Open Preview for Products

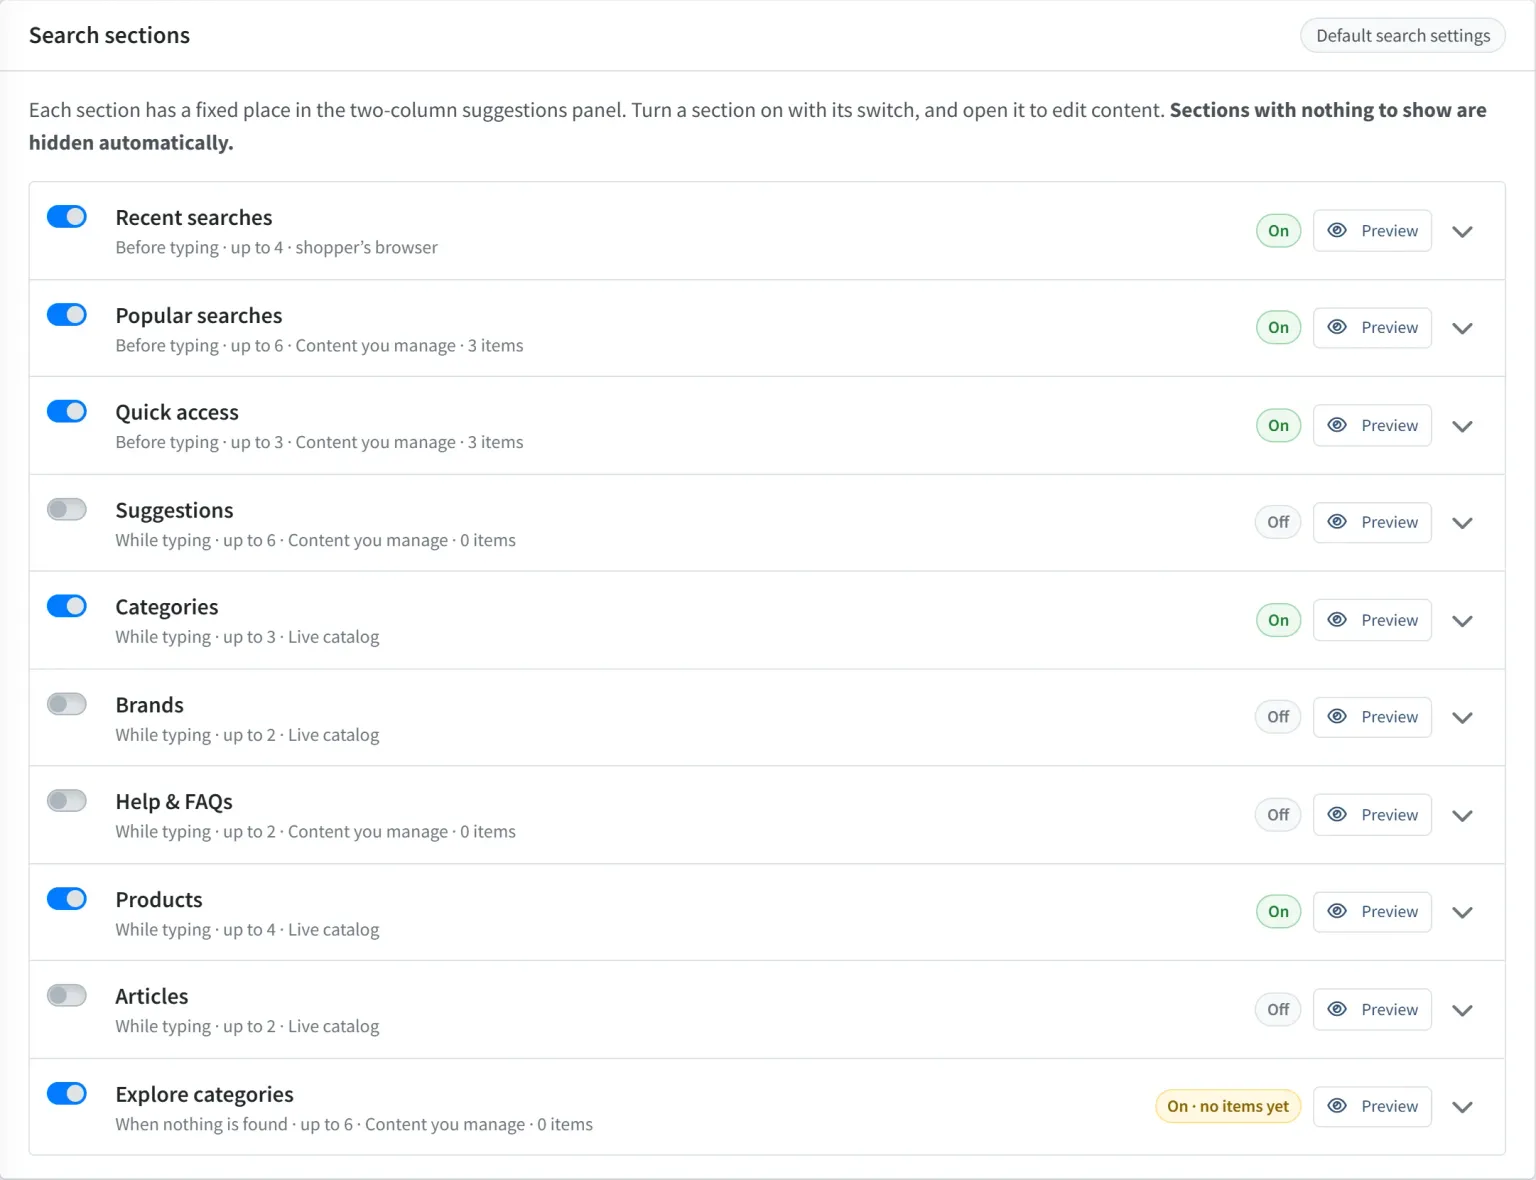1372,912
